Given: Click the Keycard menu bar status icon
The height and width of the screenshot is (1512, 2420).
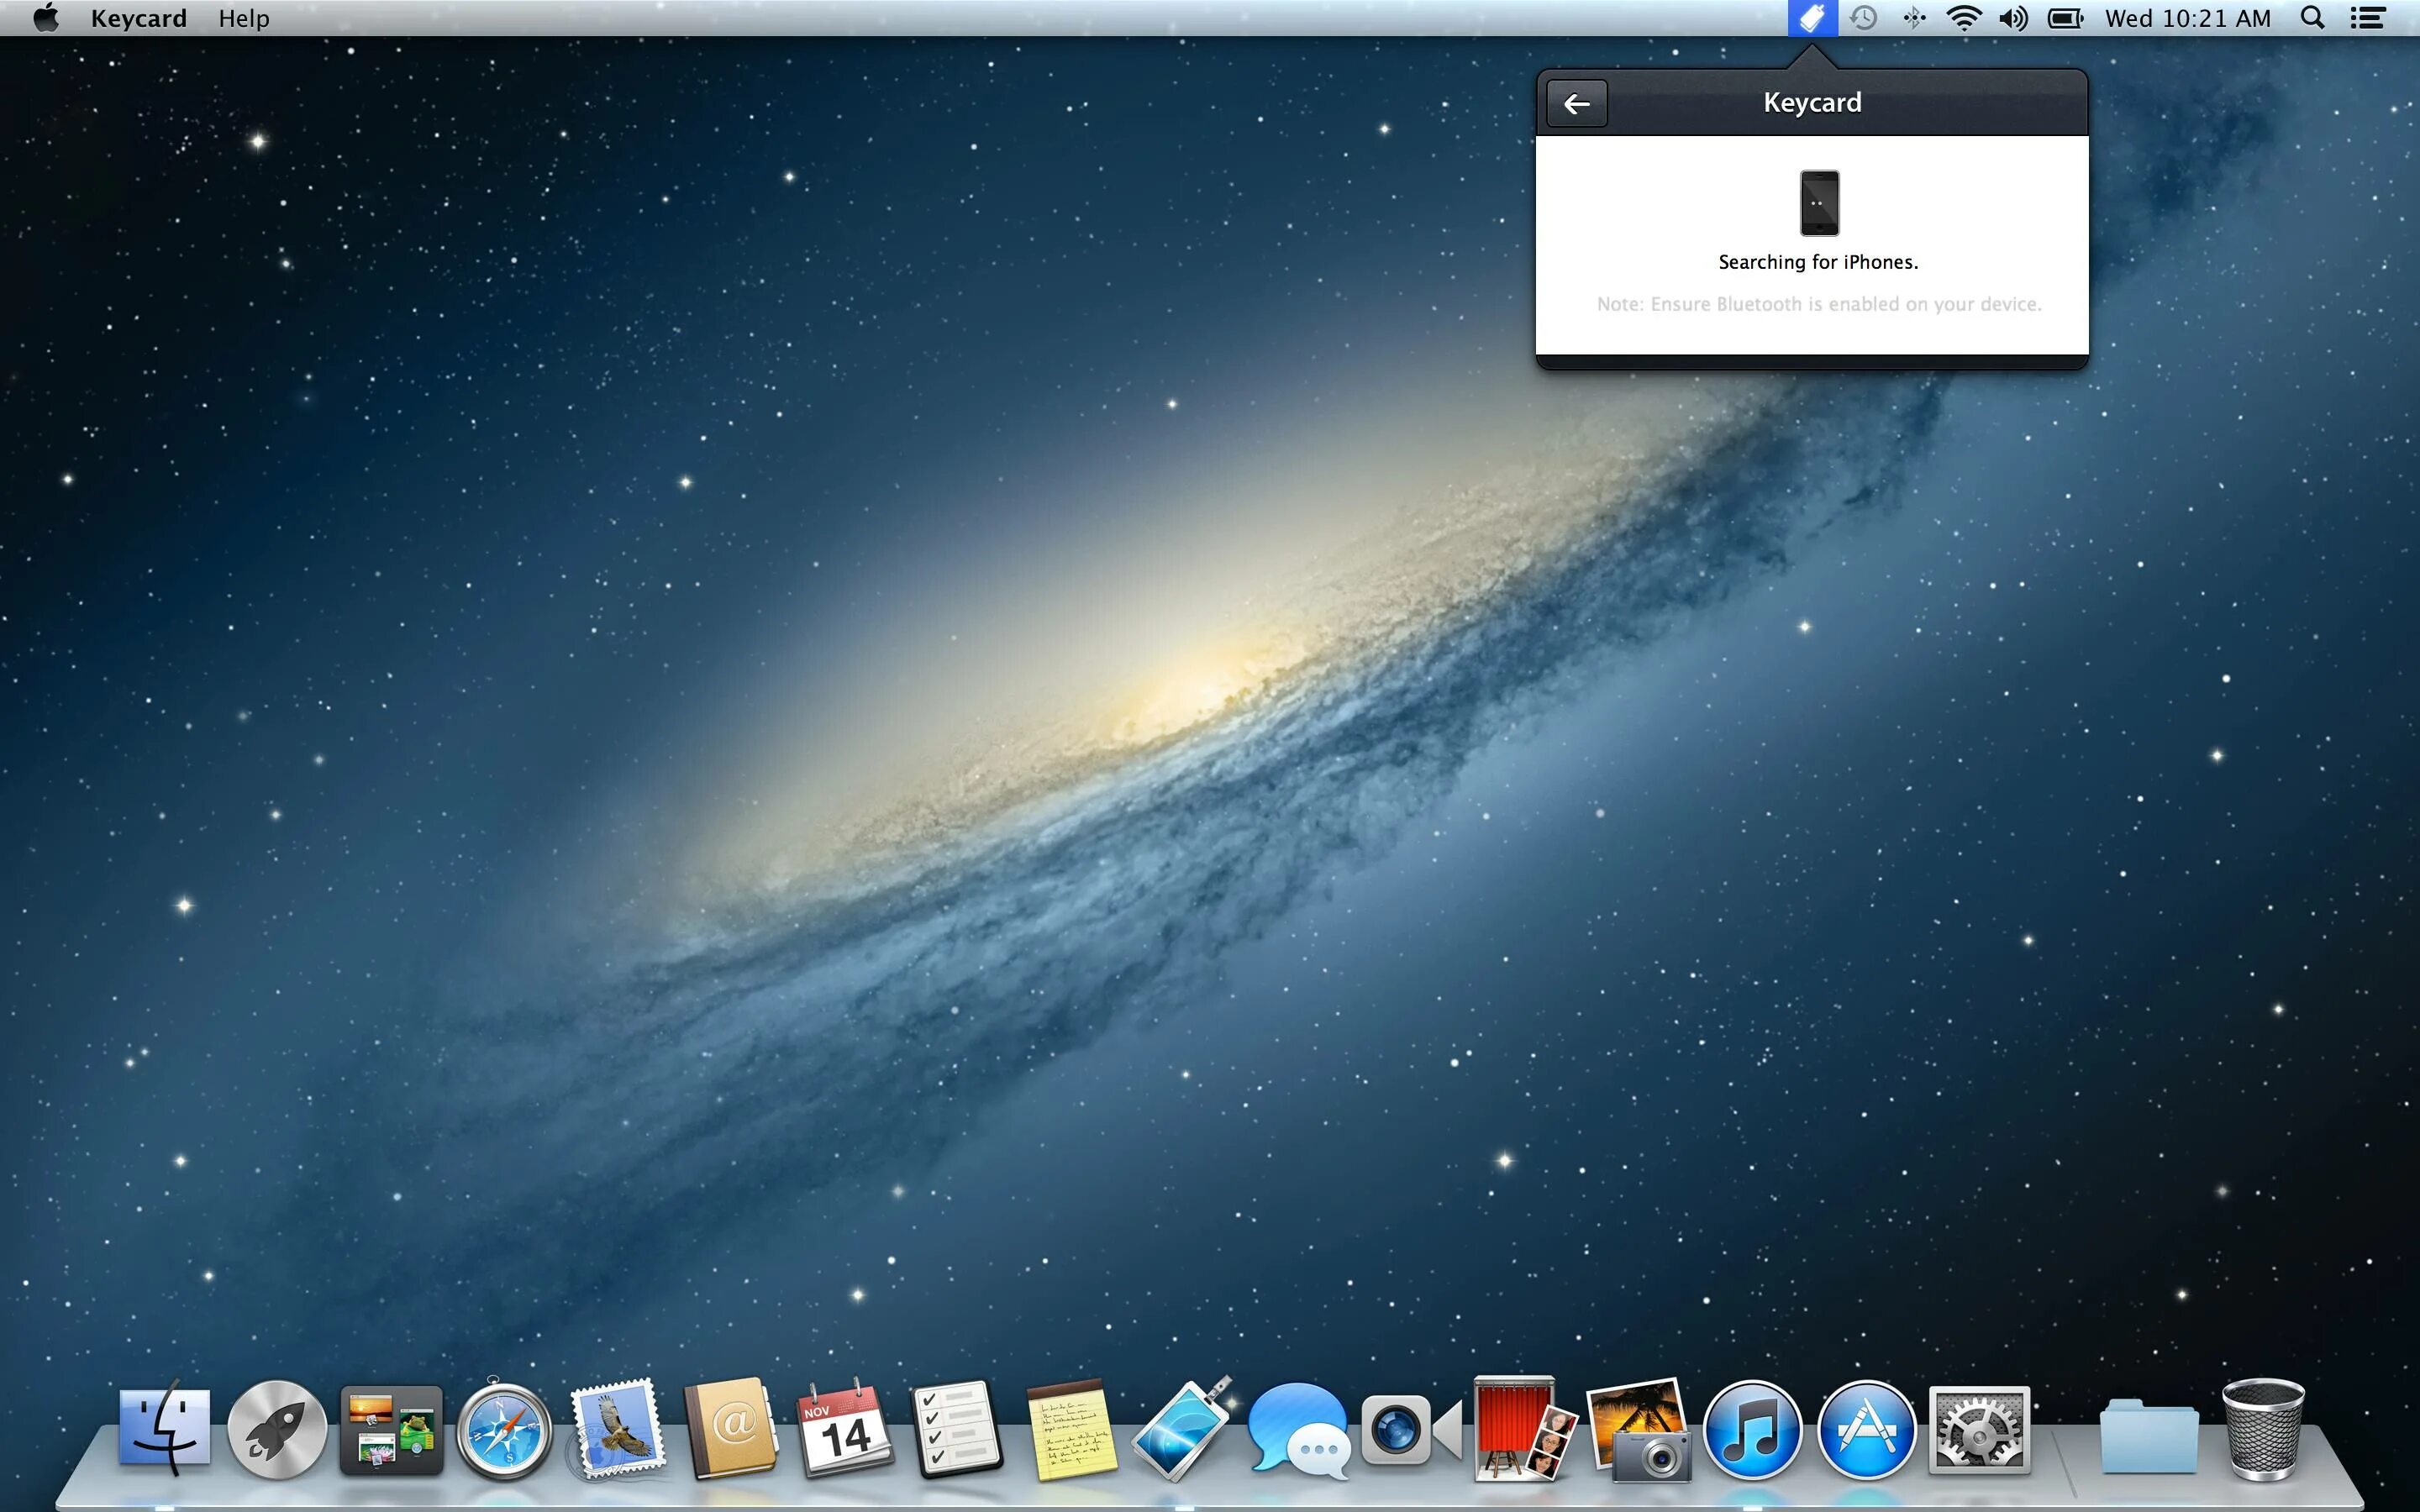Looking at the screenshot, I should (x=1812, y=18).
